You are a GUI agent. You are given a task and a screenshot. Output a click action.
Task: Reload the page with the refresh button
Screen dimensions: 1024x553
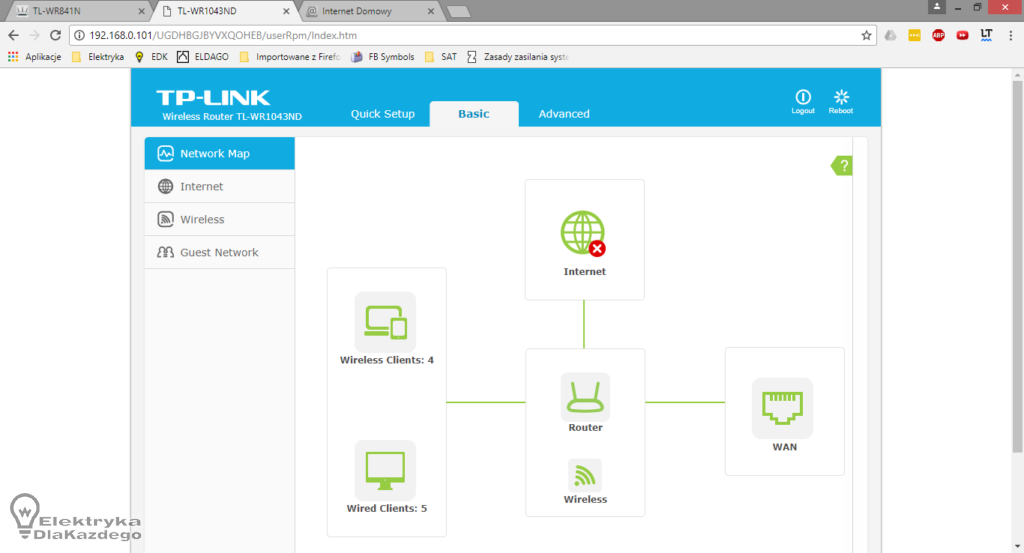(x=55, y=35)
